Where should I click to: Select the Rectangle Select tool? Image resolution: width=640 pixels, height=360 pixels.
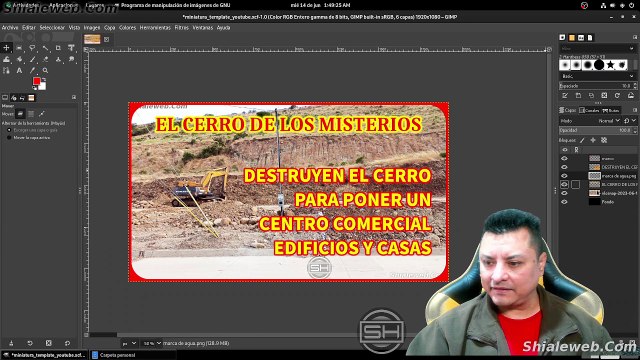click(x=19, y=48)
